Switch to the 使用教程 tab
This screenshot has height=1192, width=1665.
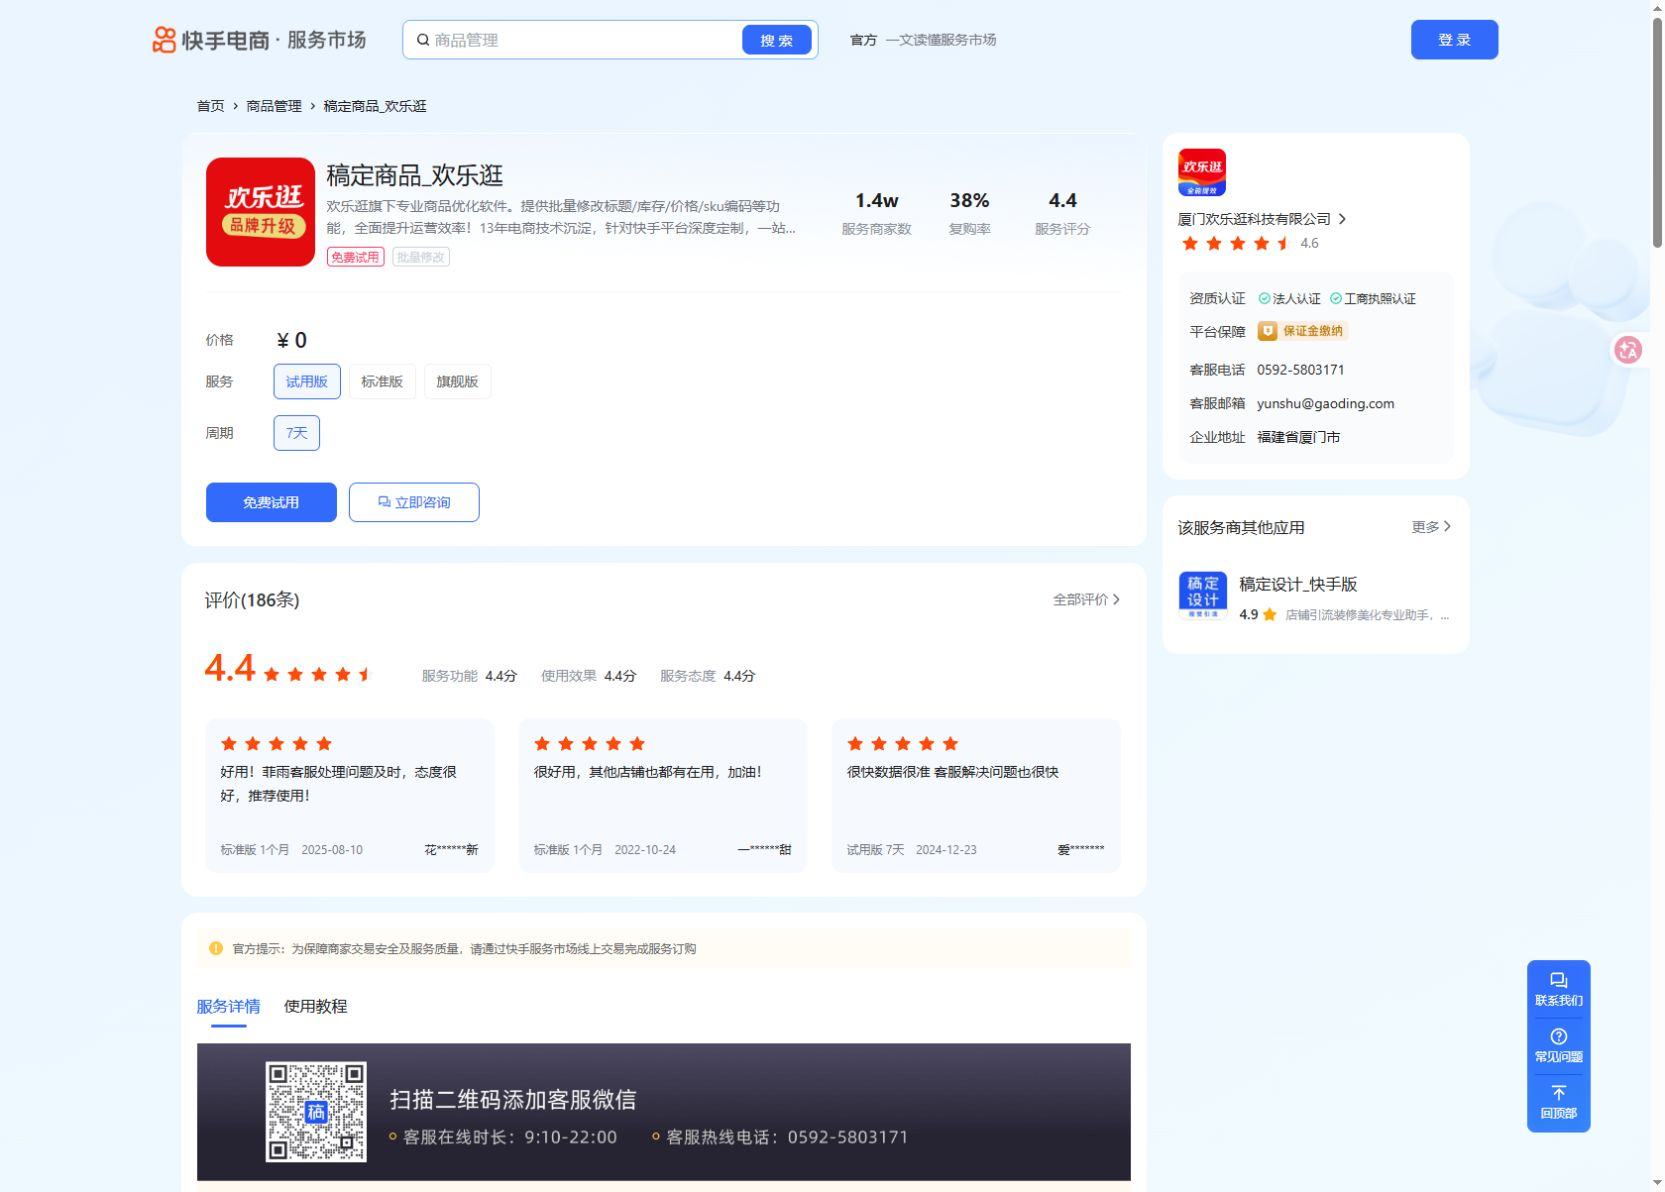(x=315, y=1007)
